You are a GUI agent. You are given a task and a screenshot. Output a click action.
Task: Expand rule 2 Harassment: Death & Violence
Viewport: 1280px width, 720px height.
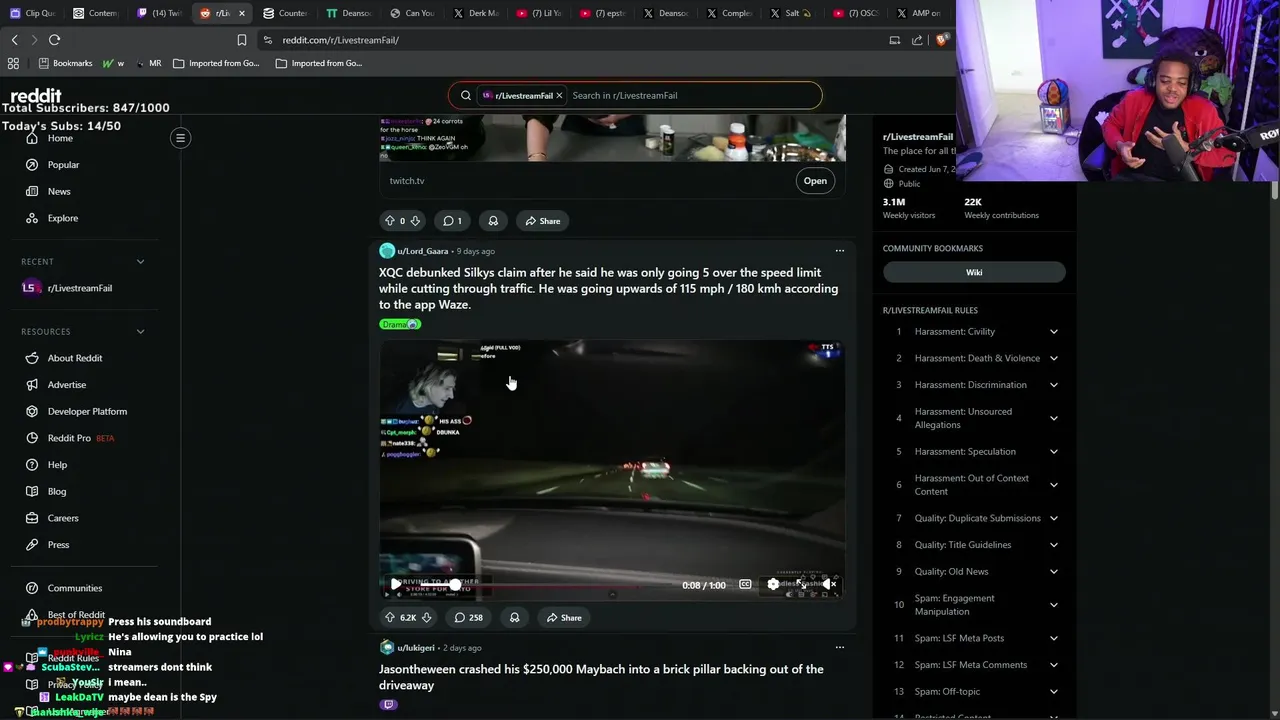tap(1053, 358)
